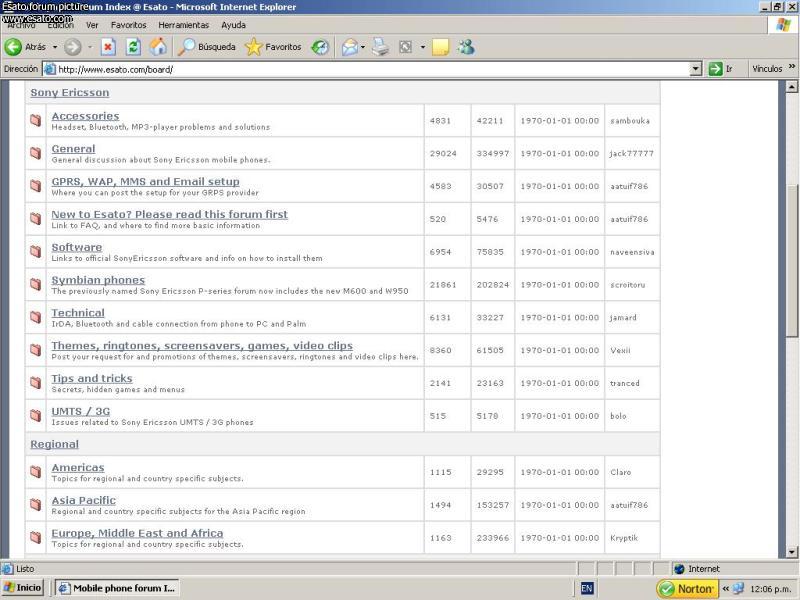Open the Back button history dropdown arrow
The height and width of the screenshot is (600, 800).
point(55,47)
